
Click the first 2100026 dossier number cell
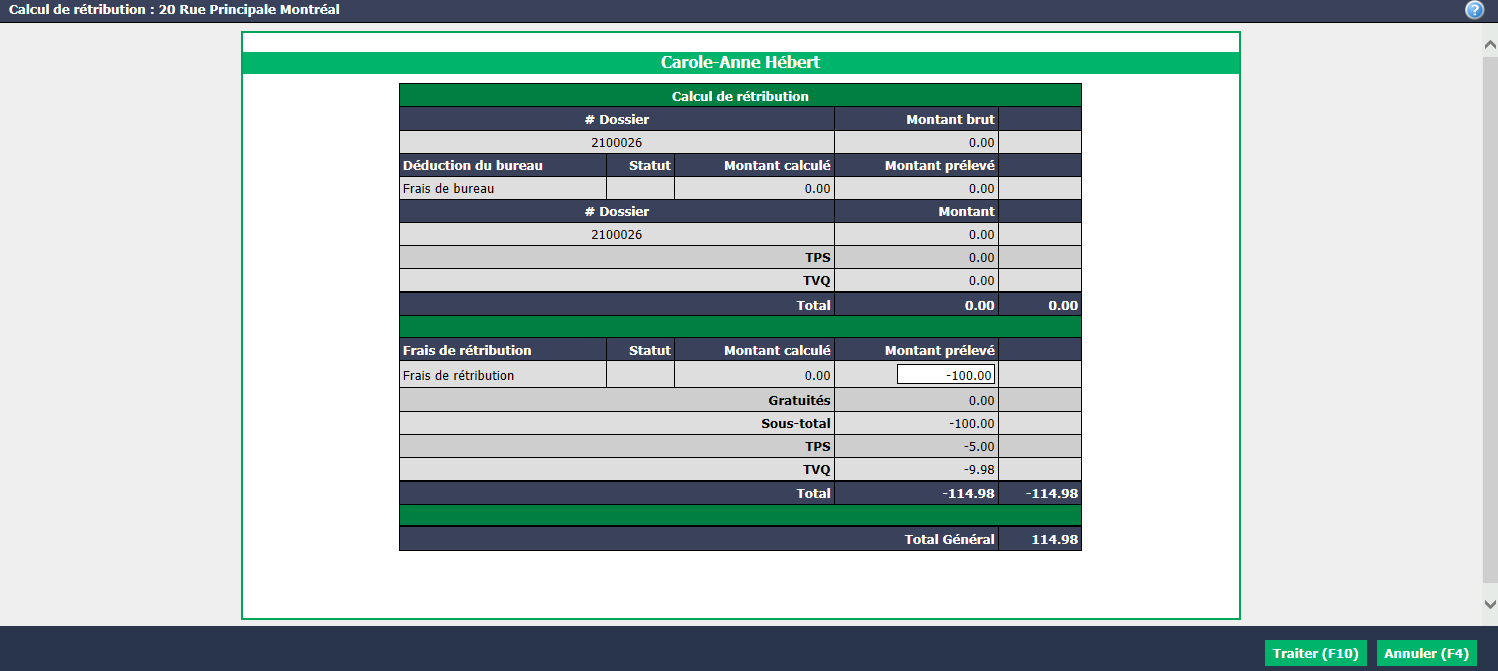[x=617, y=142]
